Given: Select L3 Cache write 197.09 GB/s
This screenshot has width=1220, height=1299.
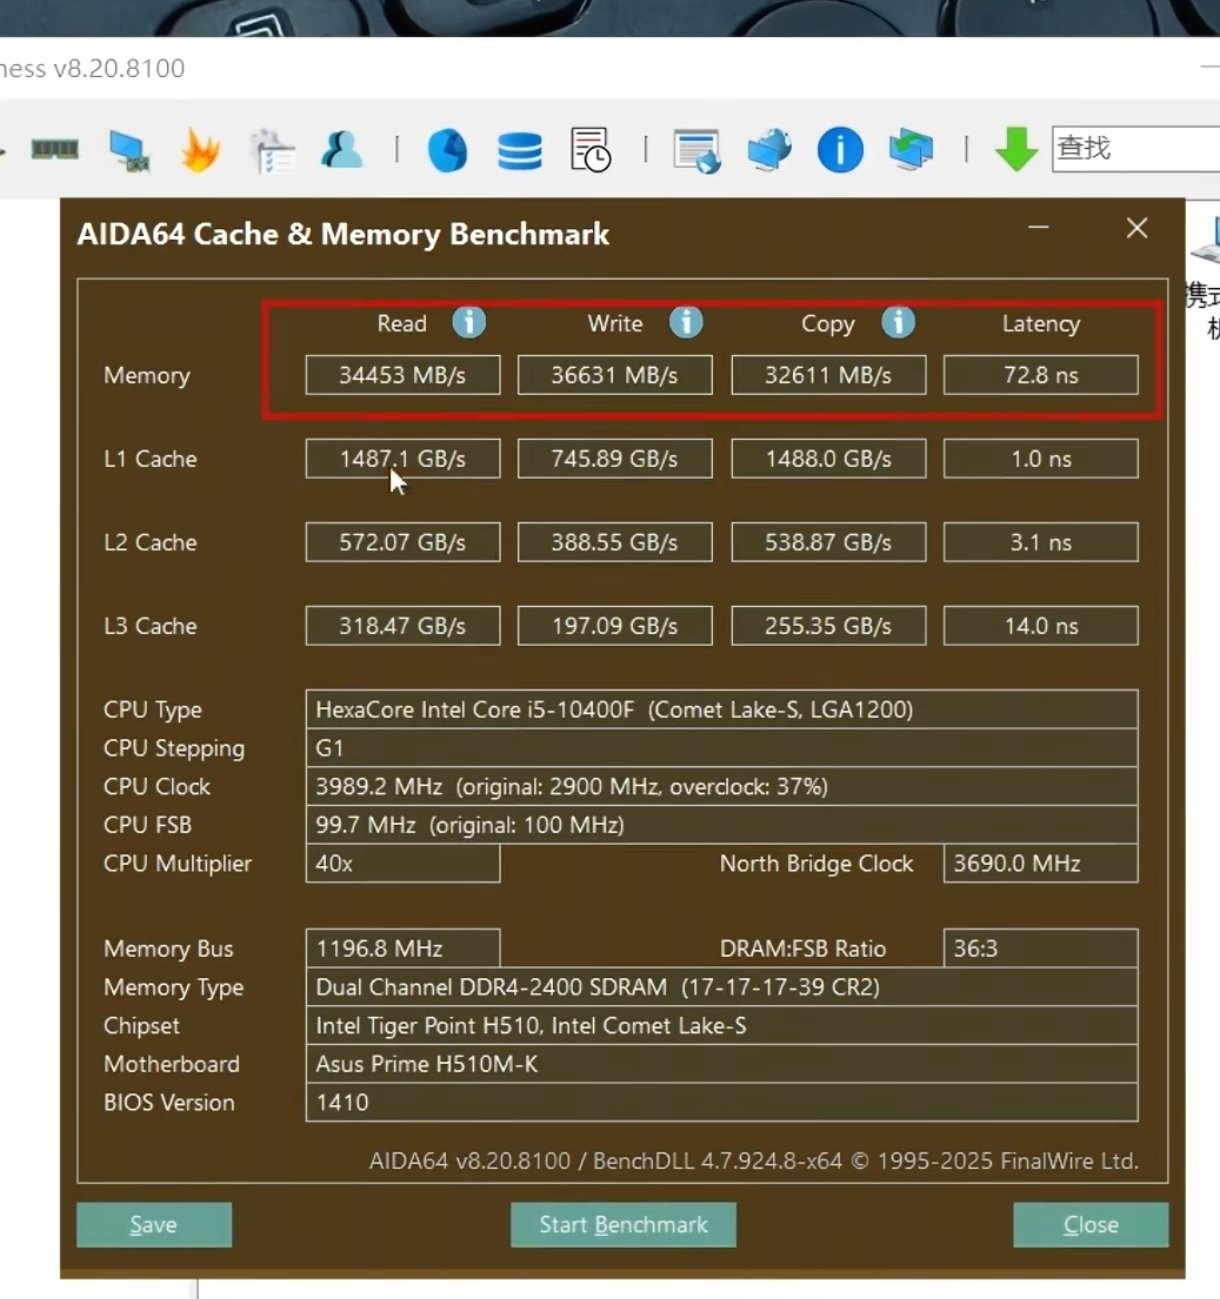Looking at the screenshot, I should 615,626.
